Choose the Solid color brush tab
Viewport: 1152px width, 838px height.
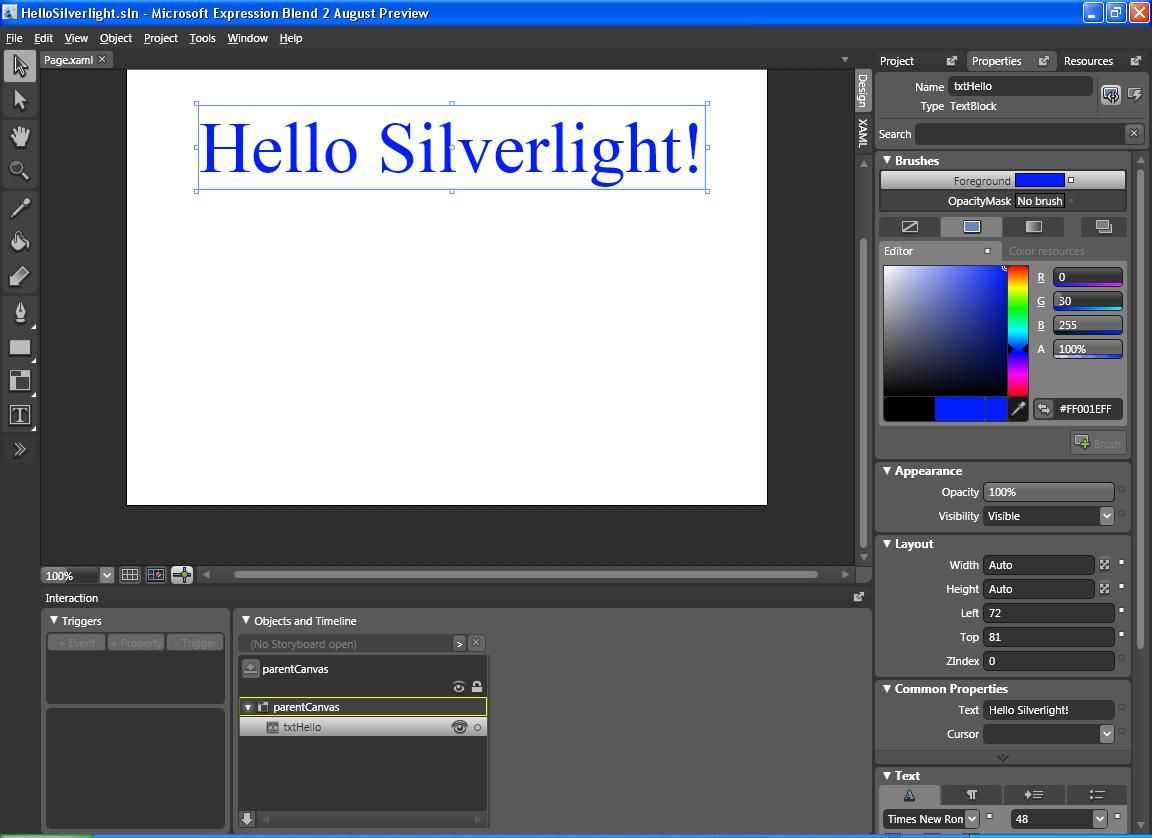point(971,226)
